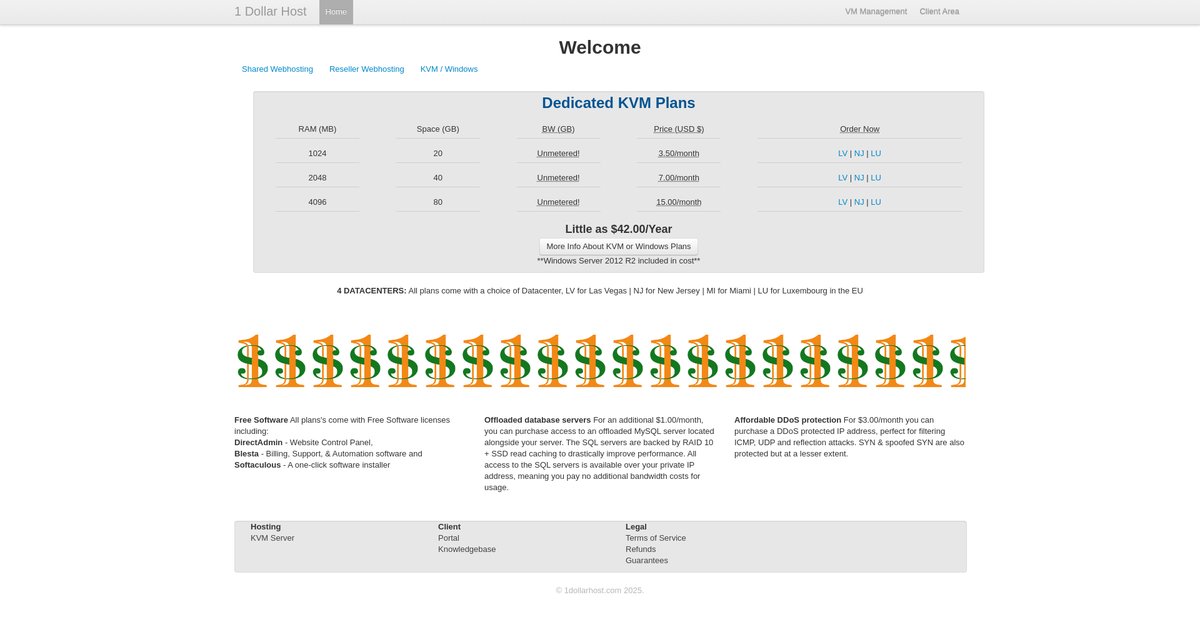Click More Info About KVM or Windows Plans
Viewport: 1200px width, 620px height.
pos(618,246)
